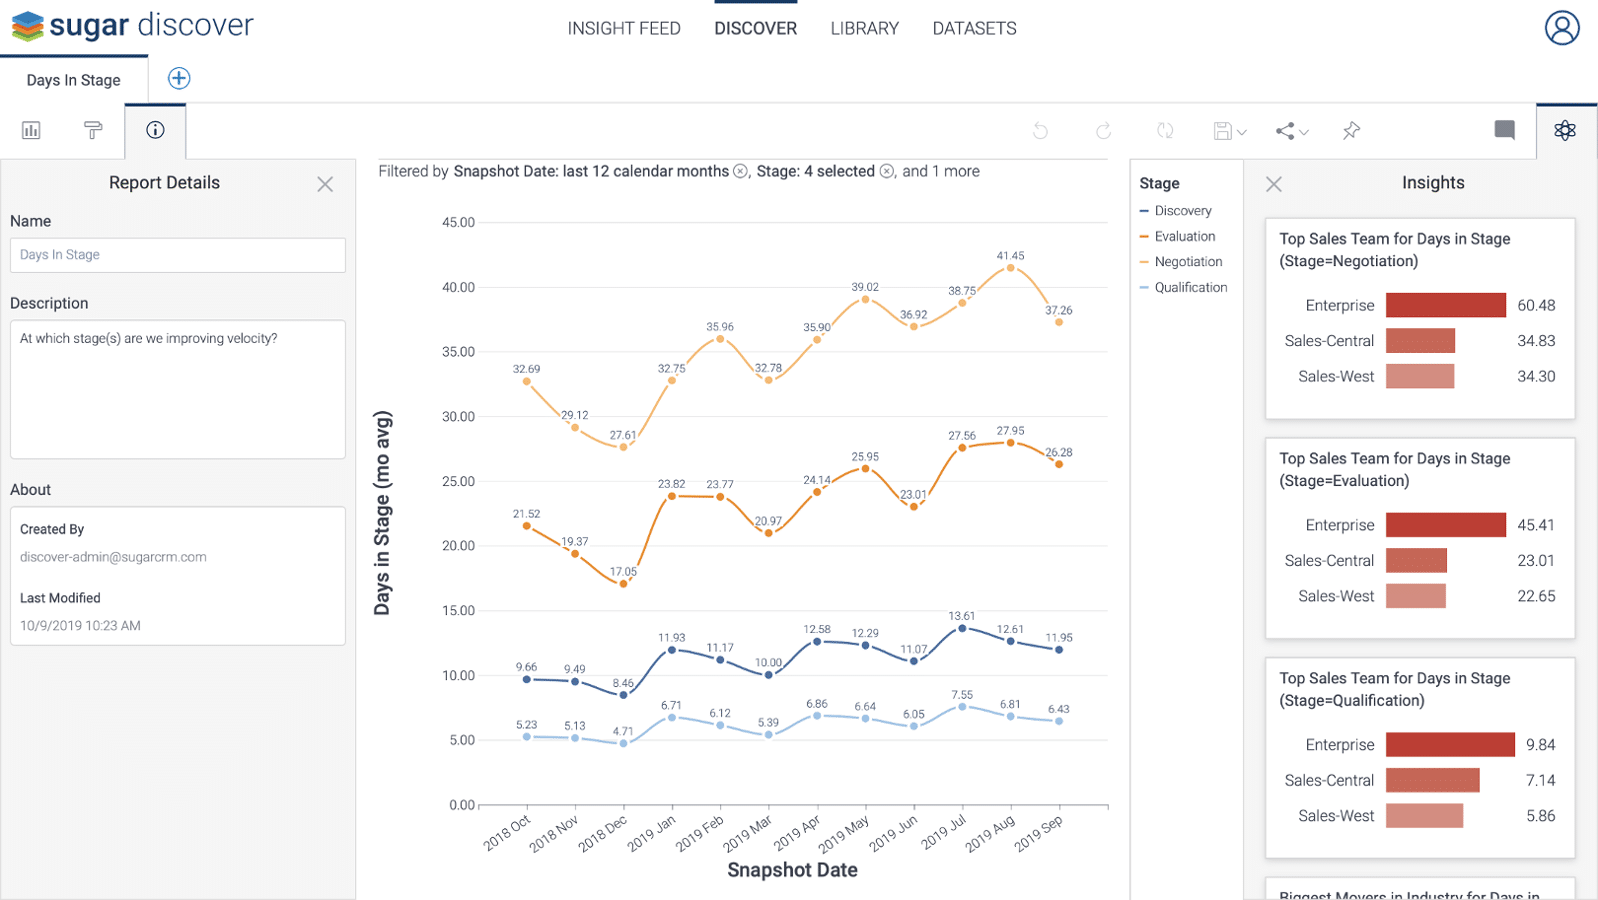Image resolution: width=1598 pixels, height=900 pixels.
Task: Toggle Negotiation series in legend
Action: coord(1181,262)
